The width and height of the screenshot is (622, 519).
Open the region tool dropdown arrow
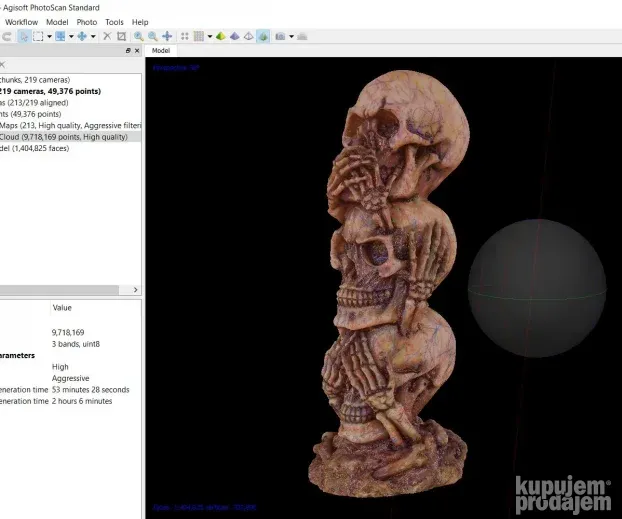point(71,37)
